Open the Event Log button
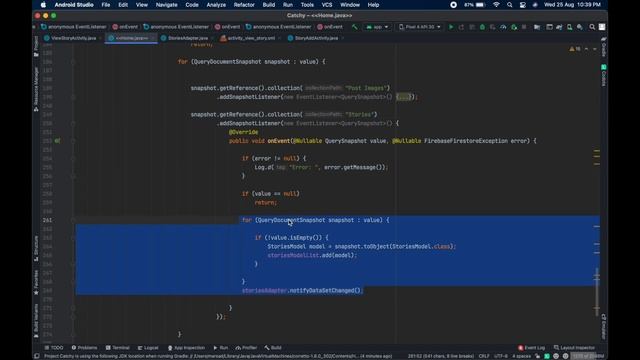Screen dimensions: 640x360 click(x=531, y=348)
